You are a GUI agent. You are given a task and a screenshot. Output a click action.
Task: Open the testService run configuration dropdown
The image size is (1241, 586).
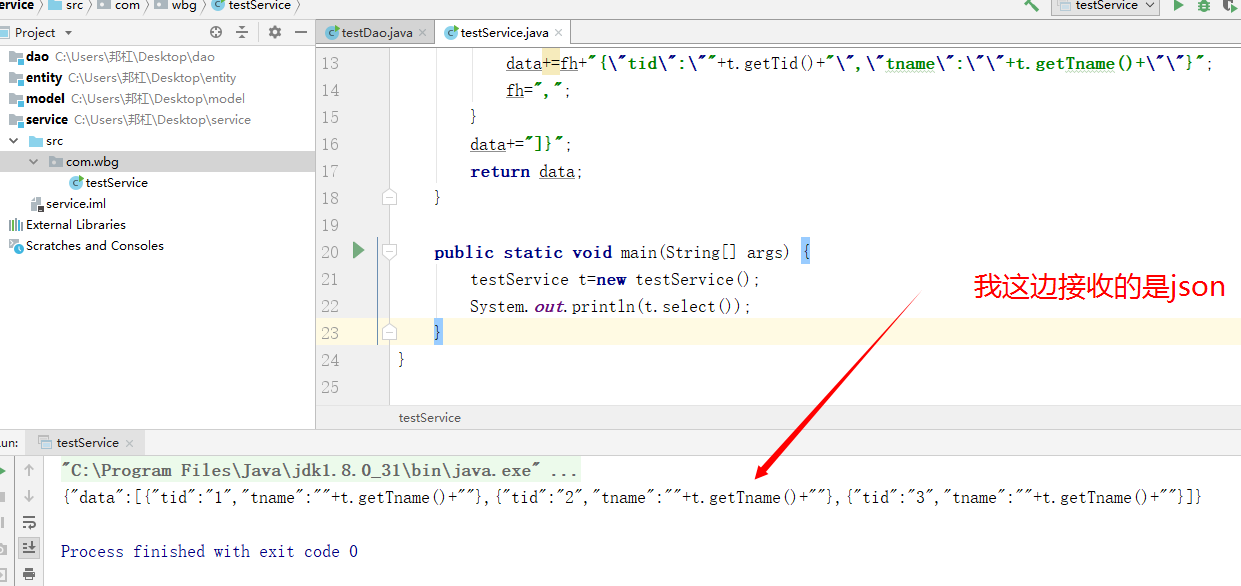pos(1105,6)
